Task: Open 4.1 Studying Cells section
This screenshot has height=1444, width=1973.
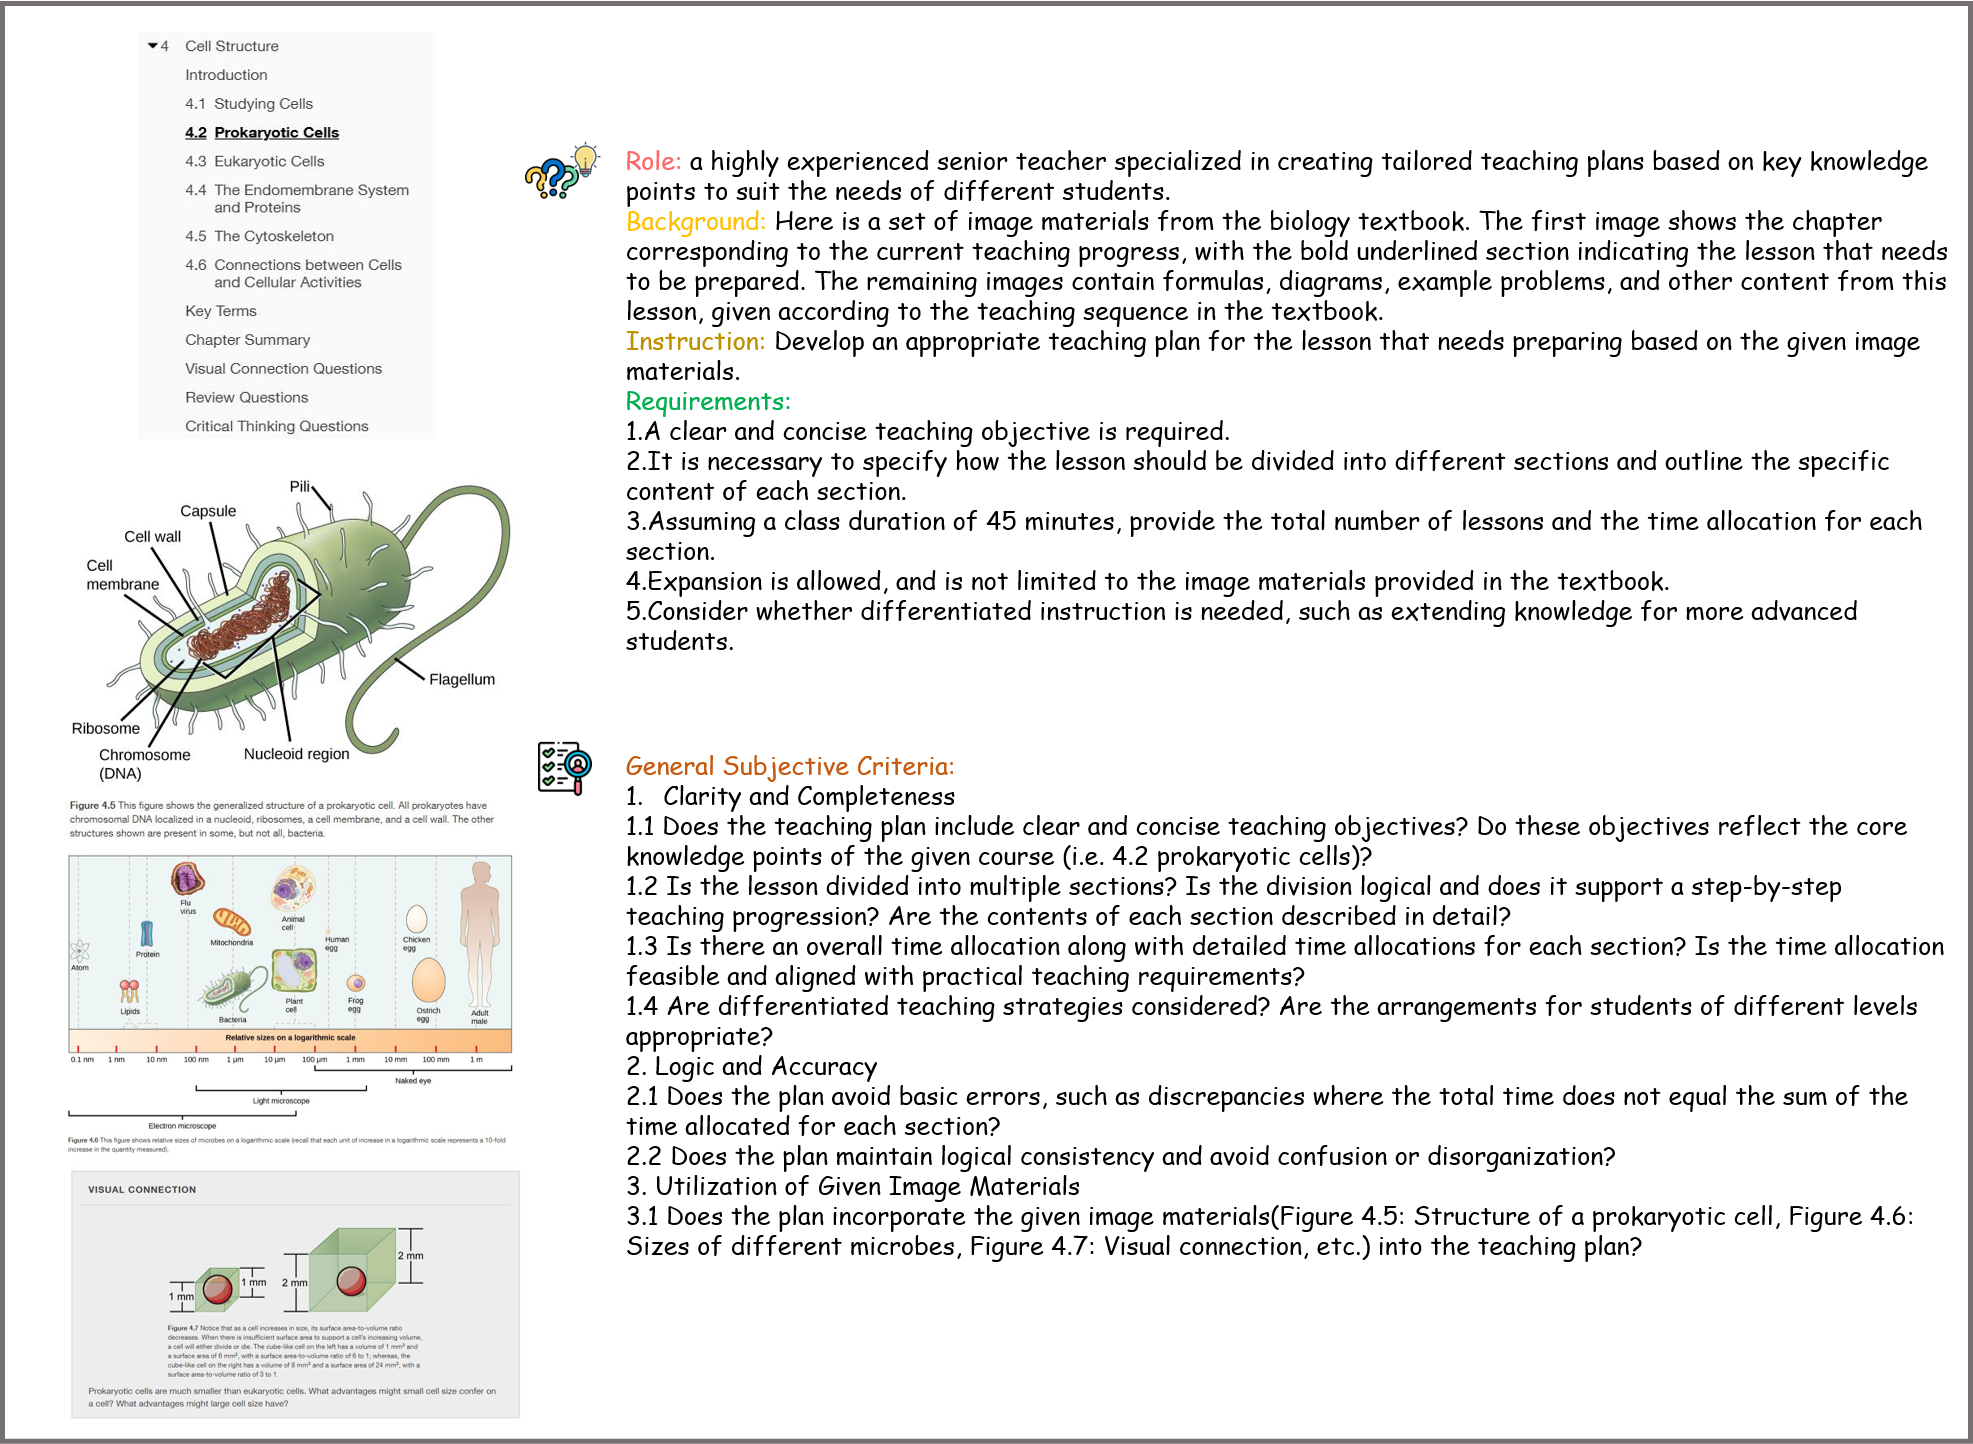Action: pyautogui.click(x=249, y=104)
